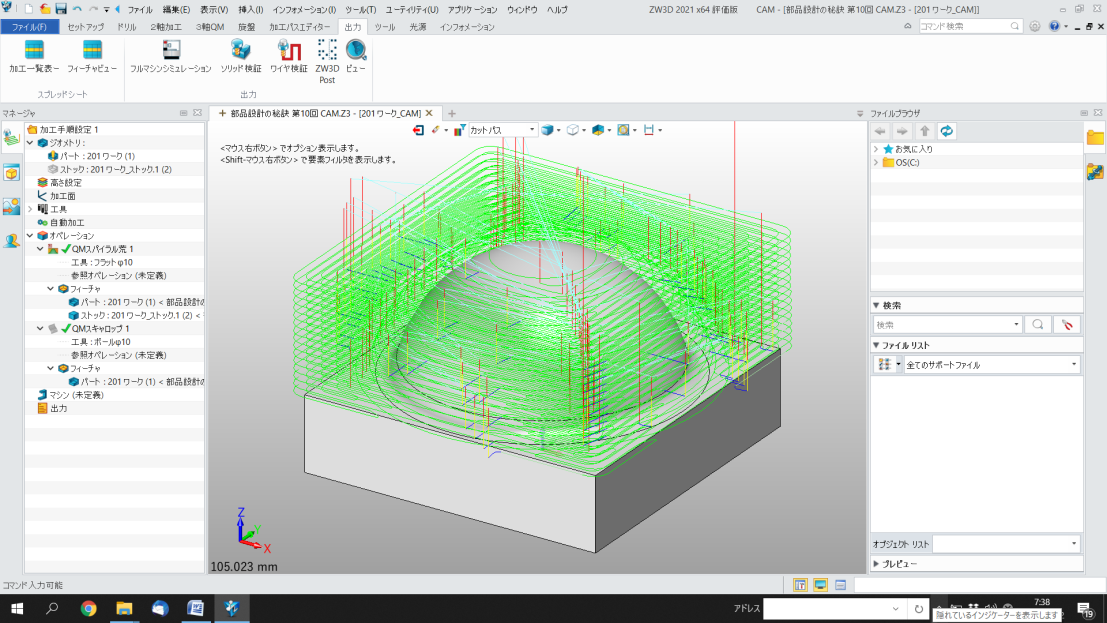Click the exit red arrow icon in viewport toolbar
This screenshot has height=623, width=1107.
[418, 130]
